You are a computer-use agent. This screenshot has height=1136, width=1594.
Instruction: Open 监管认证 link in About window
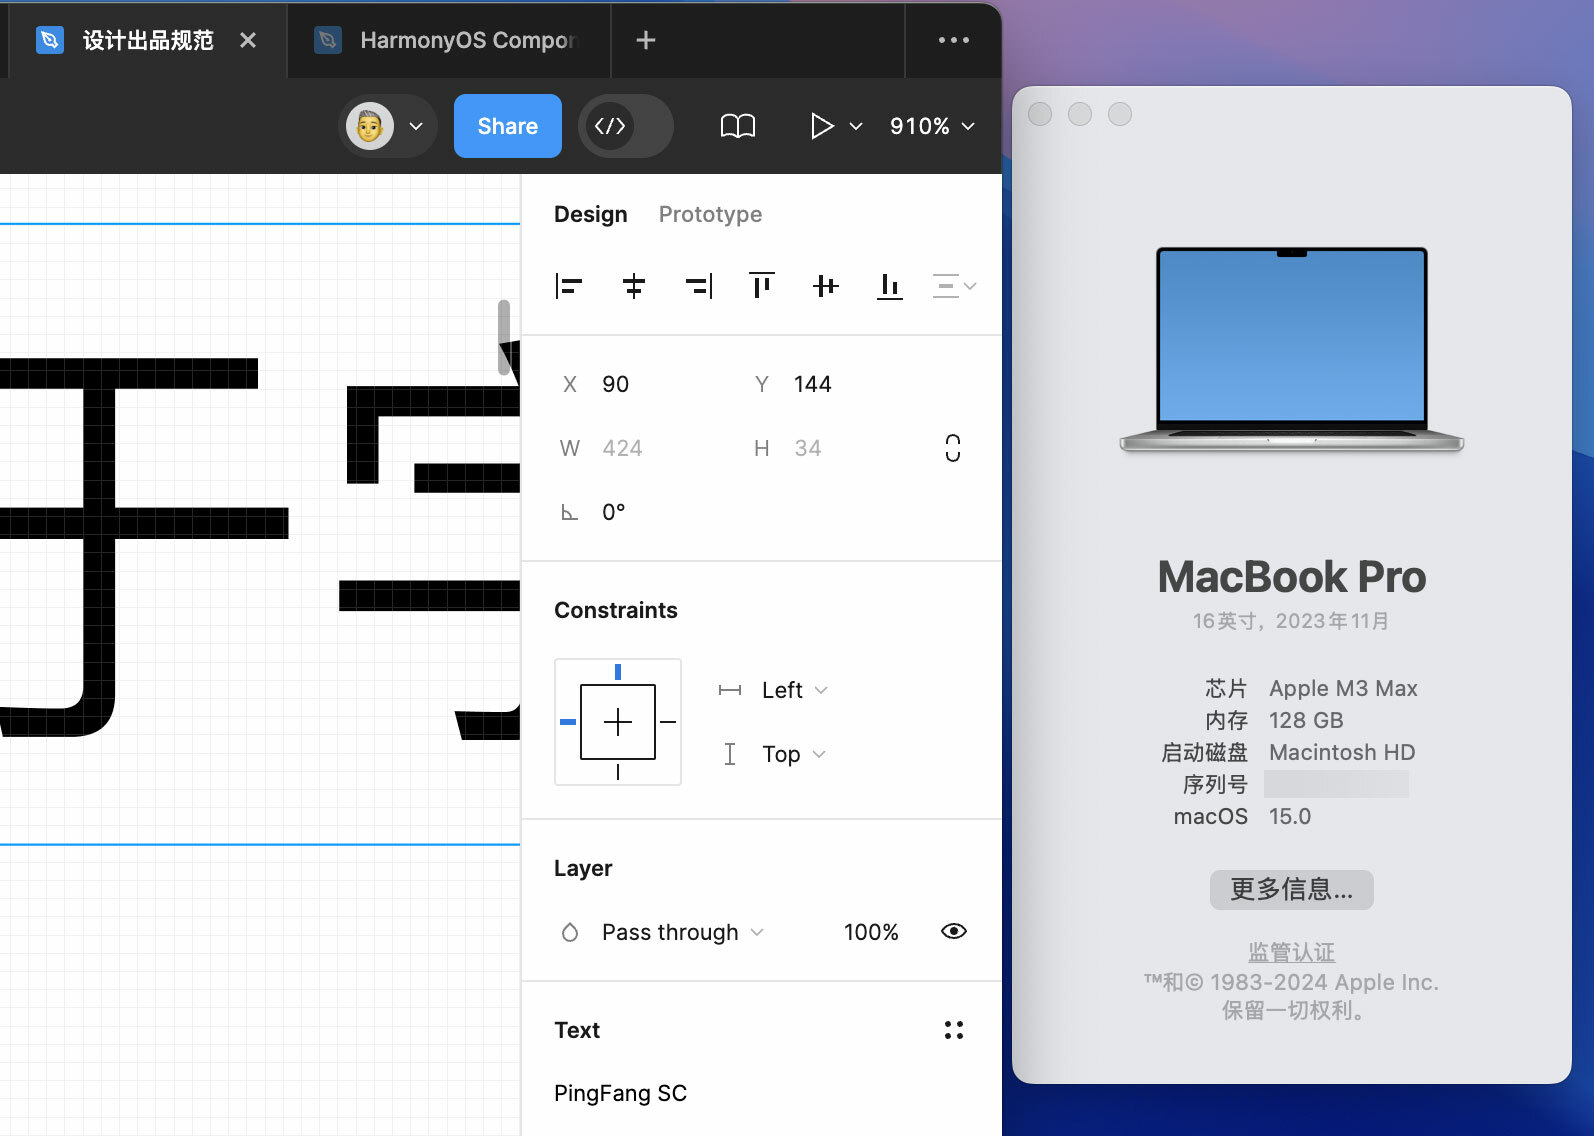point(1291,952)
